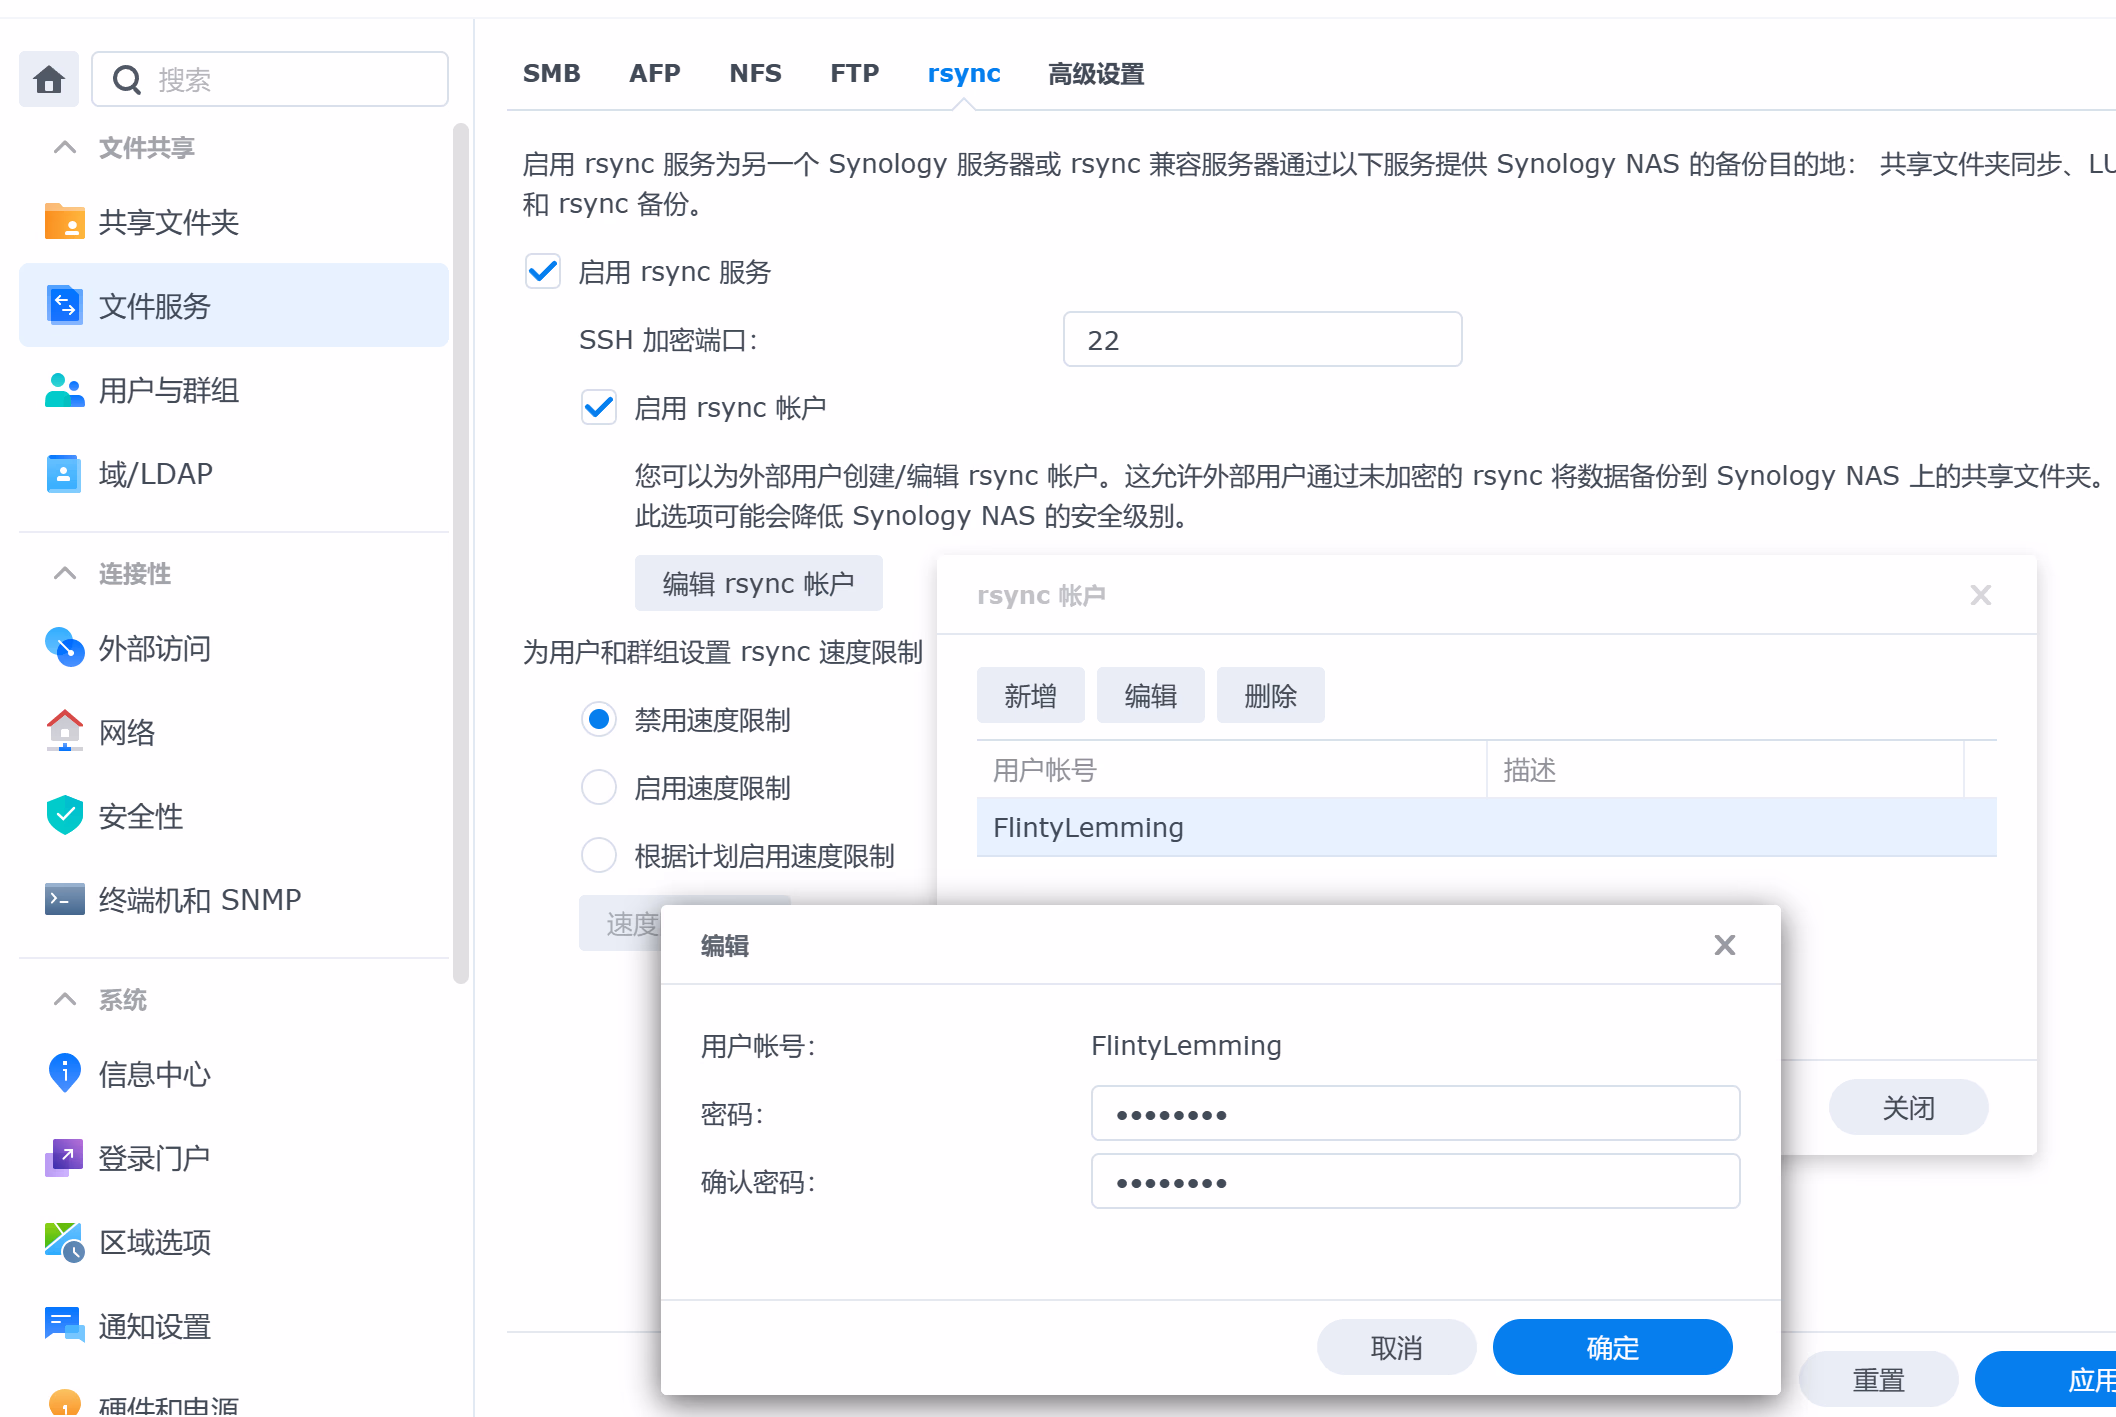Click the Cancel (取消) button in Edit dialog

click(1396, 1347)
